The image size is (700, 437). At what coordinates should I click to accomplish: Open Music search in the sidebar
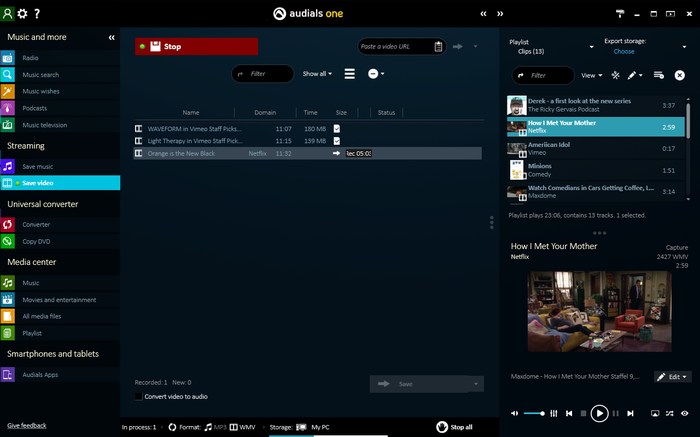click(40, 74)
